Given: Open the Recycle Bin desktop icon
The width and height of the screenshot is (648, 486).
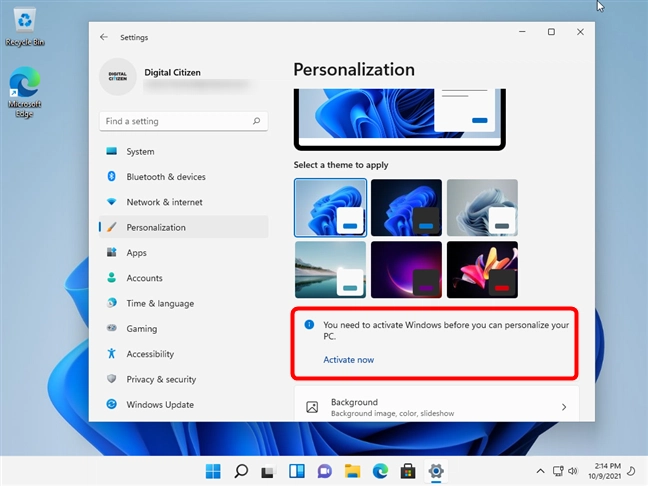Looking at the screenshot, I should point(25,27).
